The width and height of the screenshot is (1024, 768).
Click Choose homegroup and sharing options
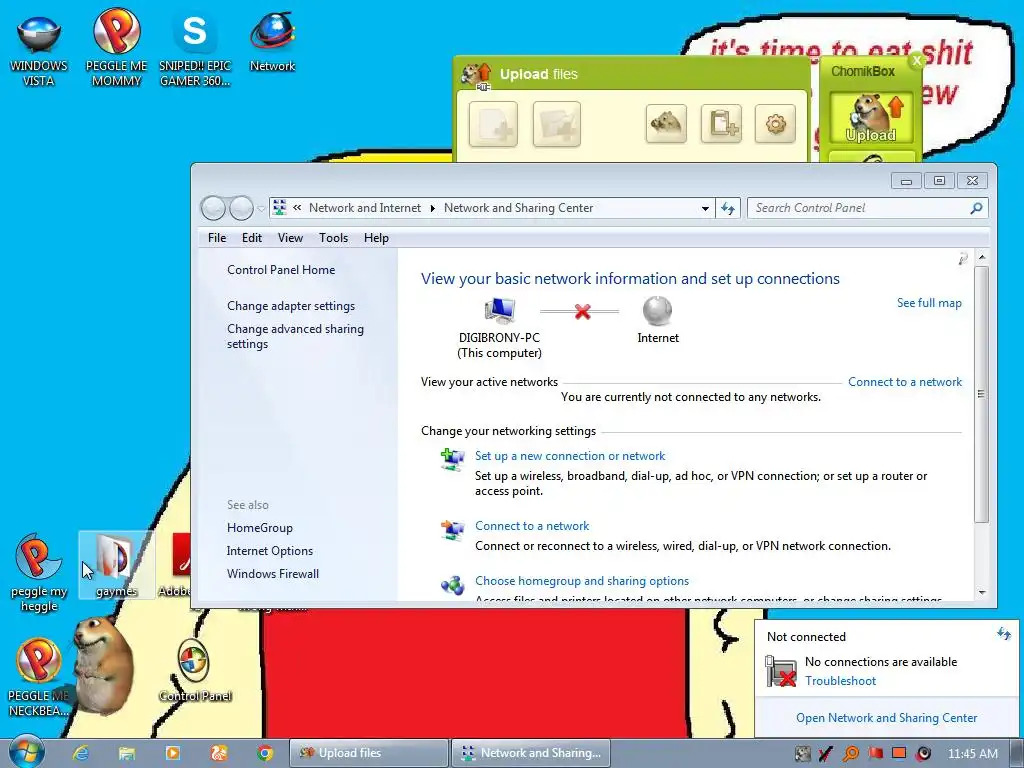coord(582,581)
